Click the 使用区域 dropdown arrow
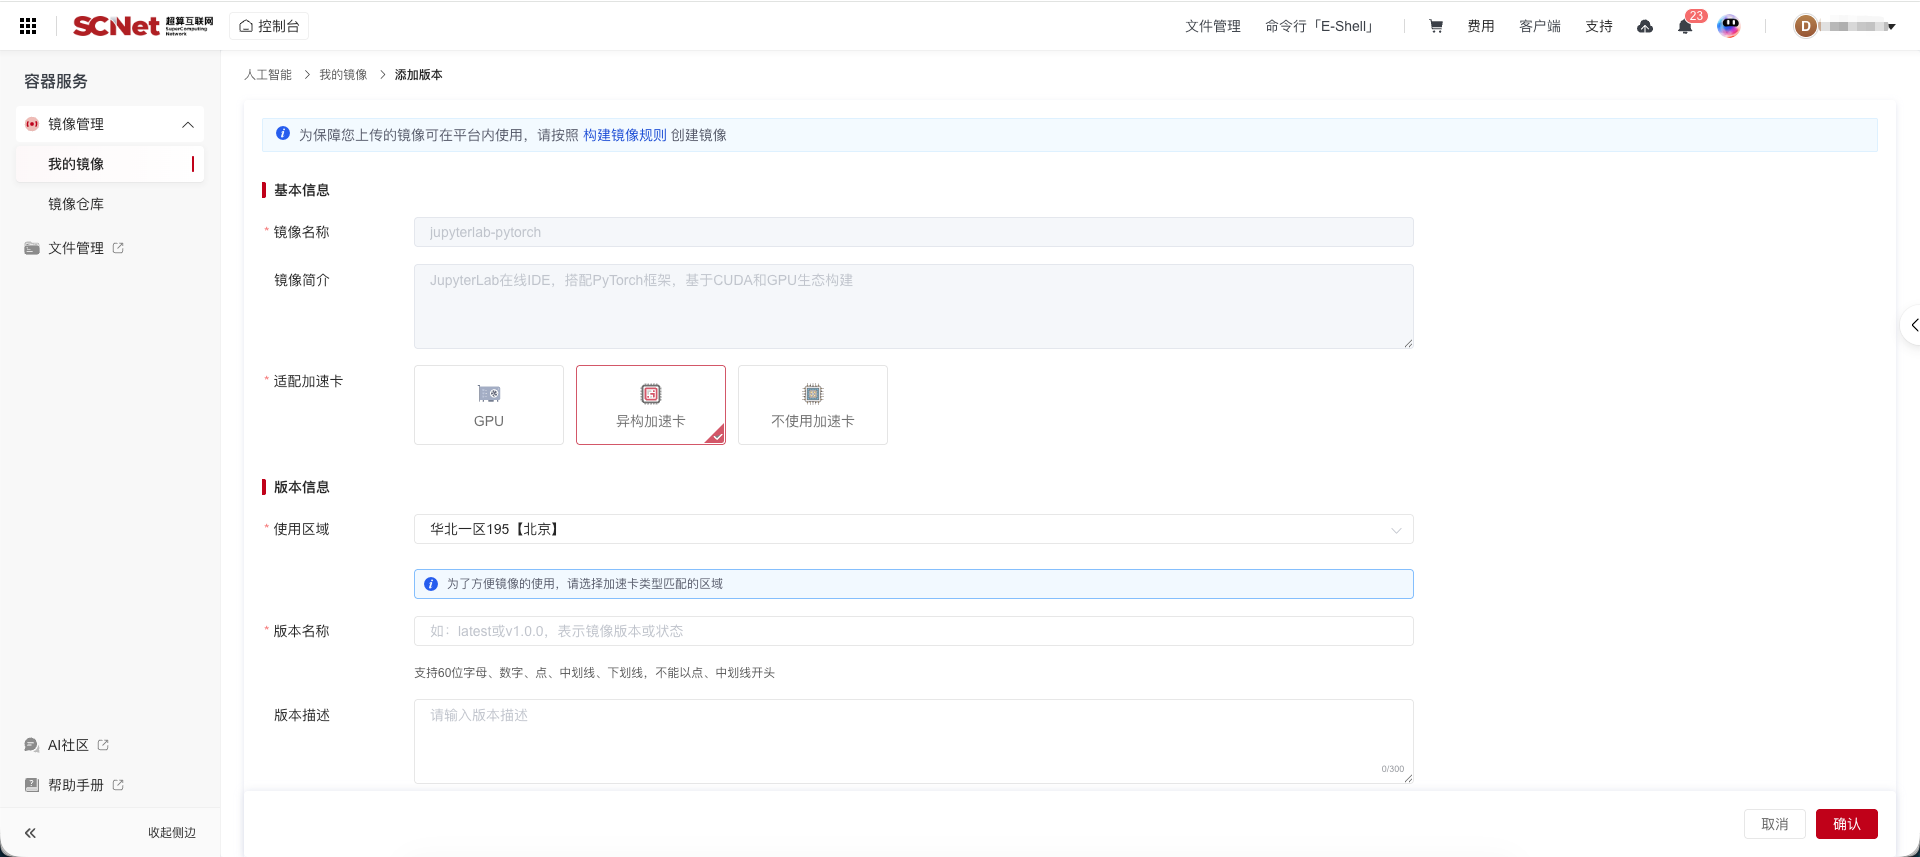The width and height of the screenshot is (1920, 857). (1396, 530)
